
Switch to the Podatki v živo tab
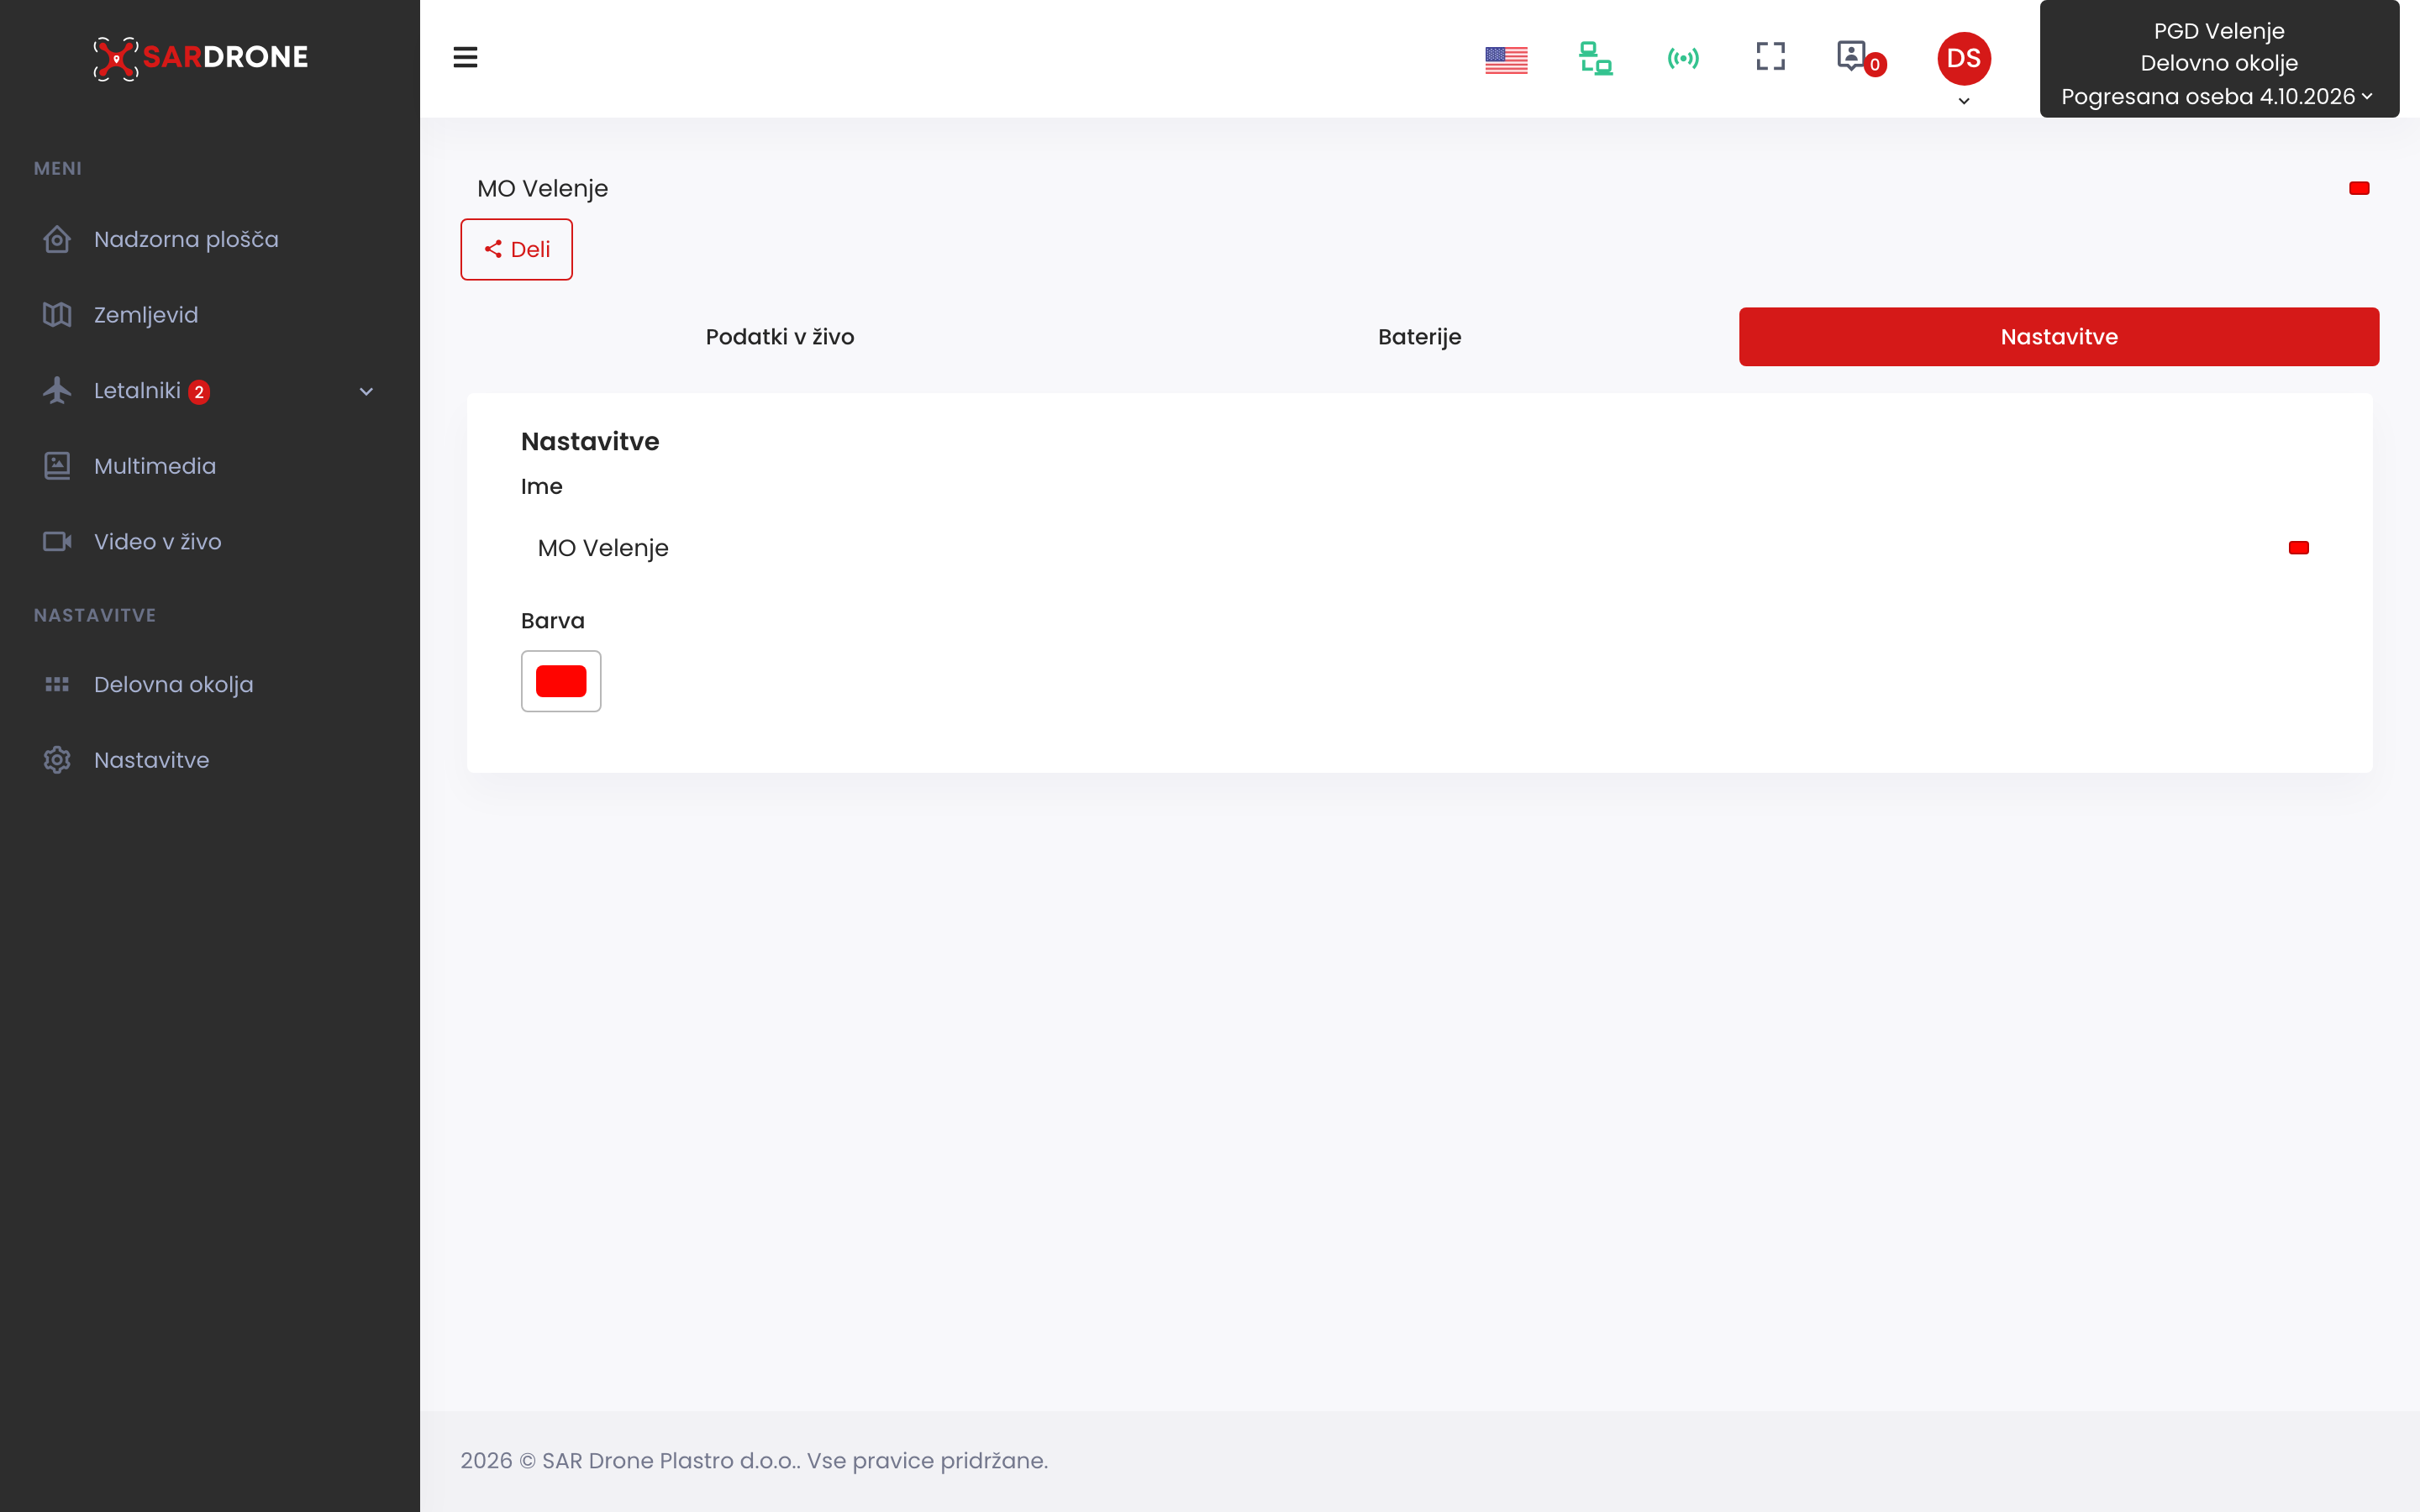[x=780, y=337]
